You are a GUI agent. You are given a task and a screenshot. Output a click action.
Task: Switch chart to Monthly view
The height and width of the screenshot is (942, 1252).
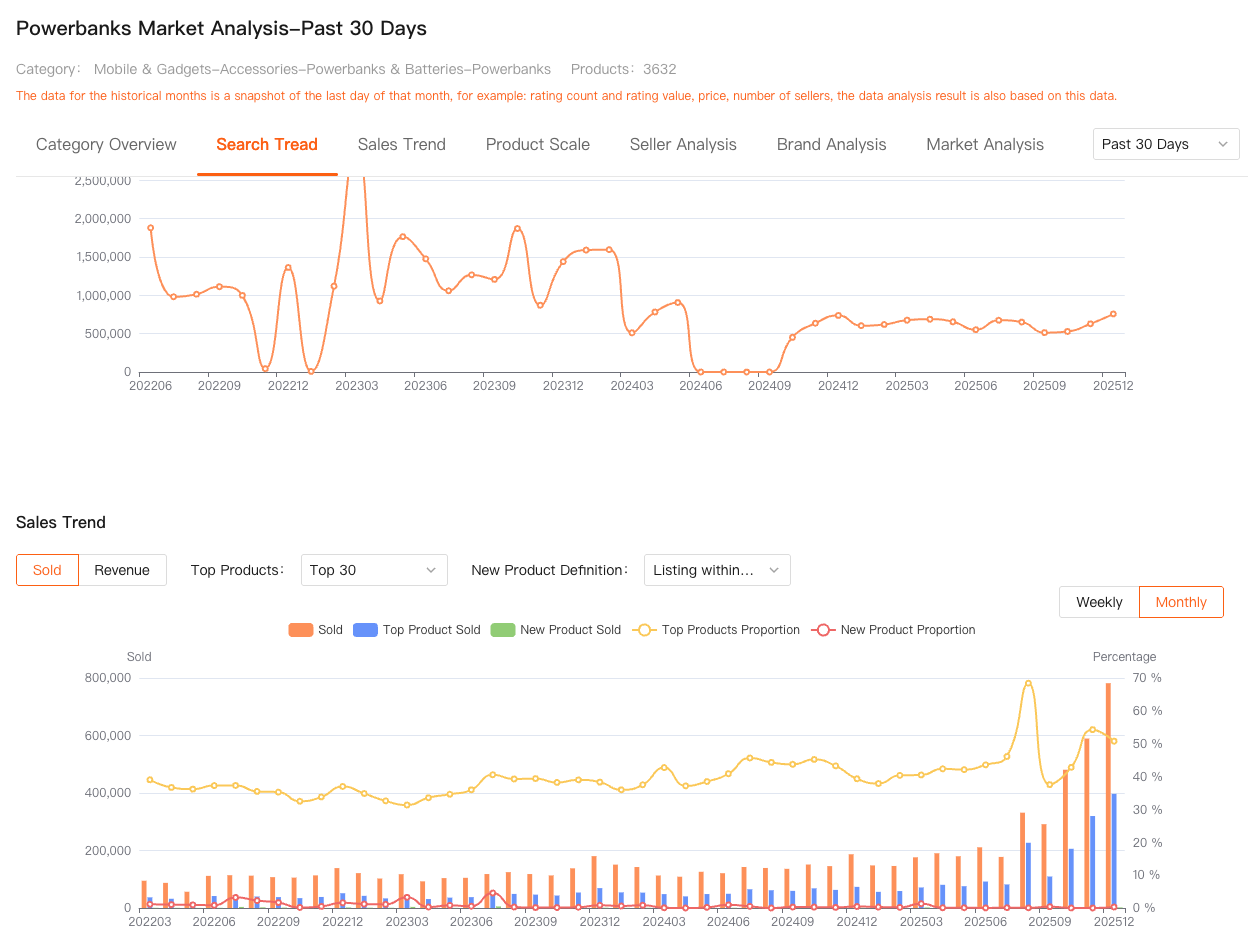(x=1181, y=602)
